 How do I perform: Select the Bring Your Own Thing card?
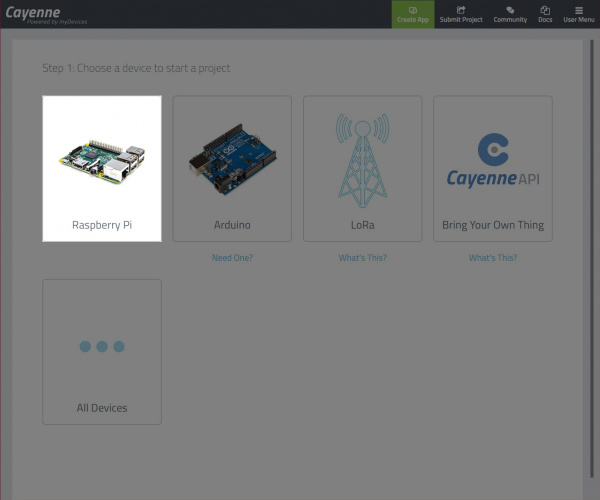click(493, 169)
